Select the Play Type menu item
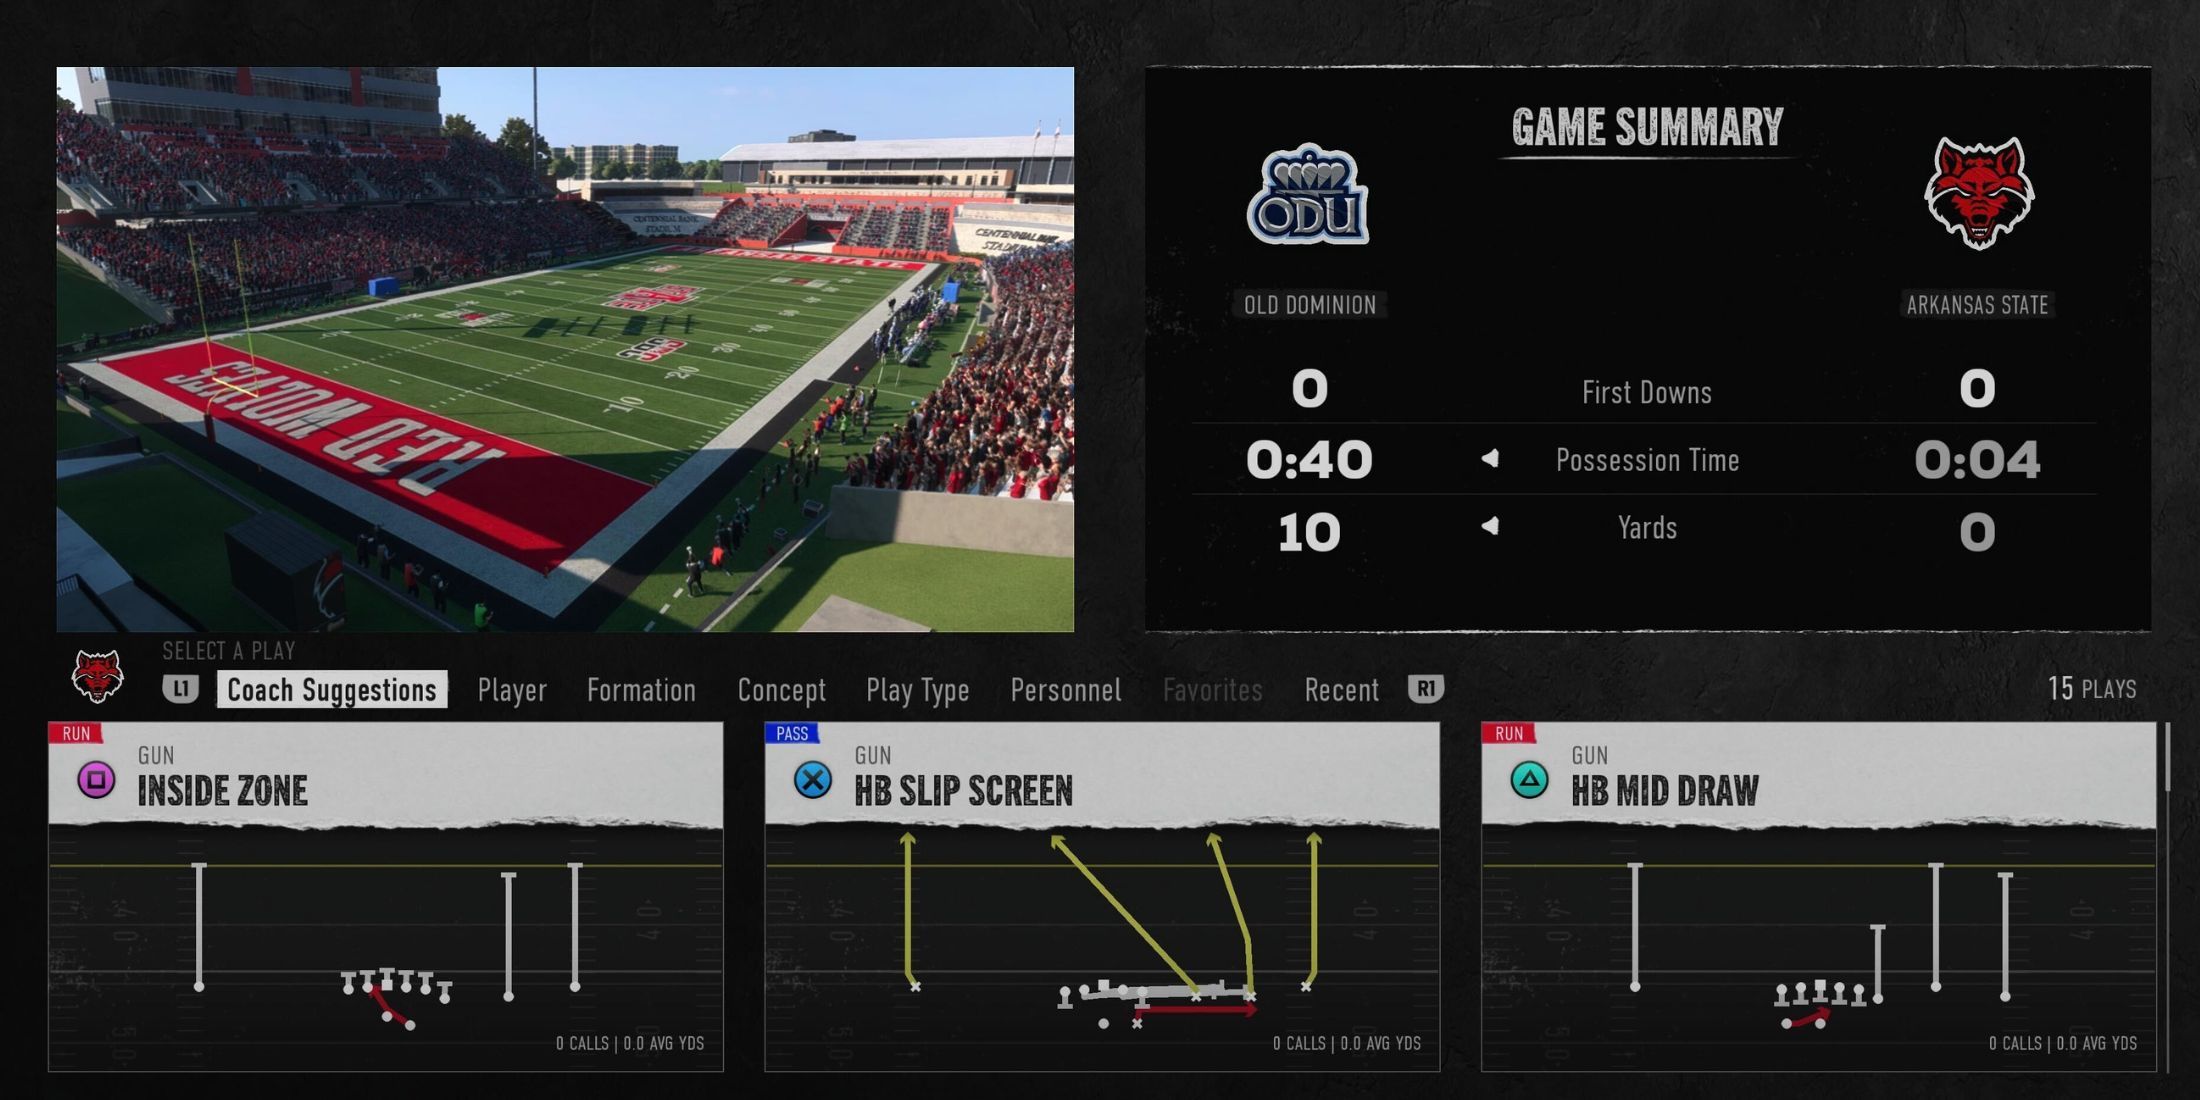 916,690
